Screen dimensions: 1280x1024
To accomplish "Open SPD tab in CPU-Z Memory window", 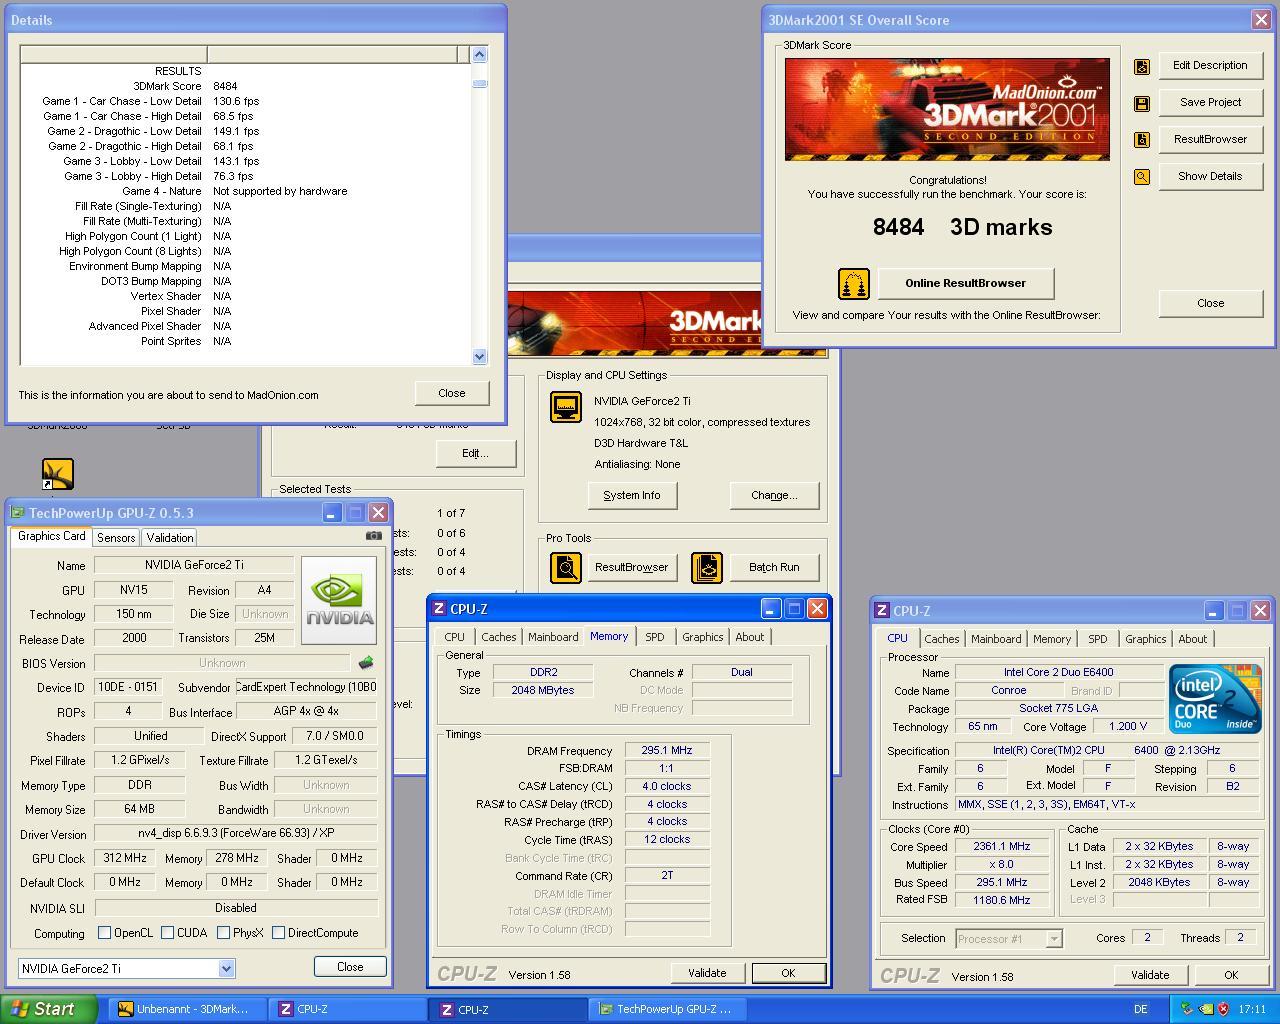I will (654, 637).
